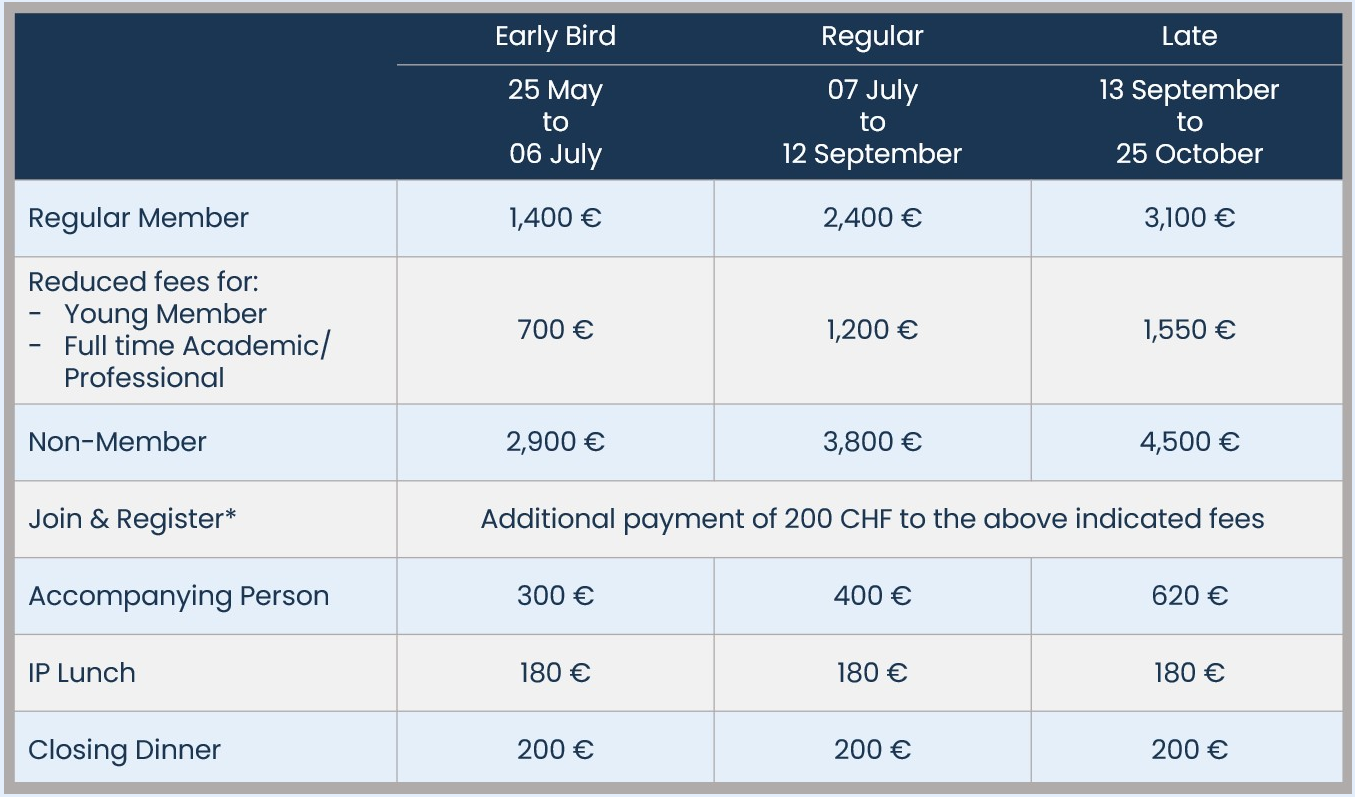Viewport: 1355px width, 797px height.
Task: Select the Young Member reduced fee line
Action: tap(165, 314)
